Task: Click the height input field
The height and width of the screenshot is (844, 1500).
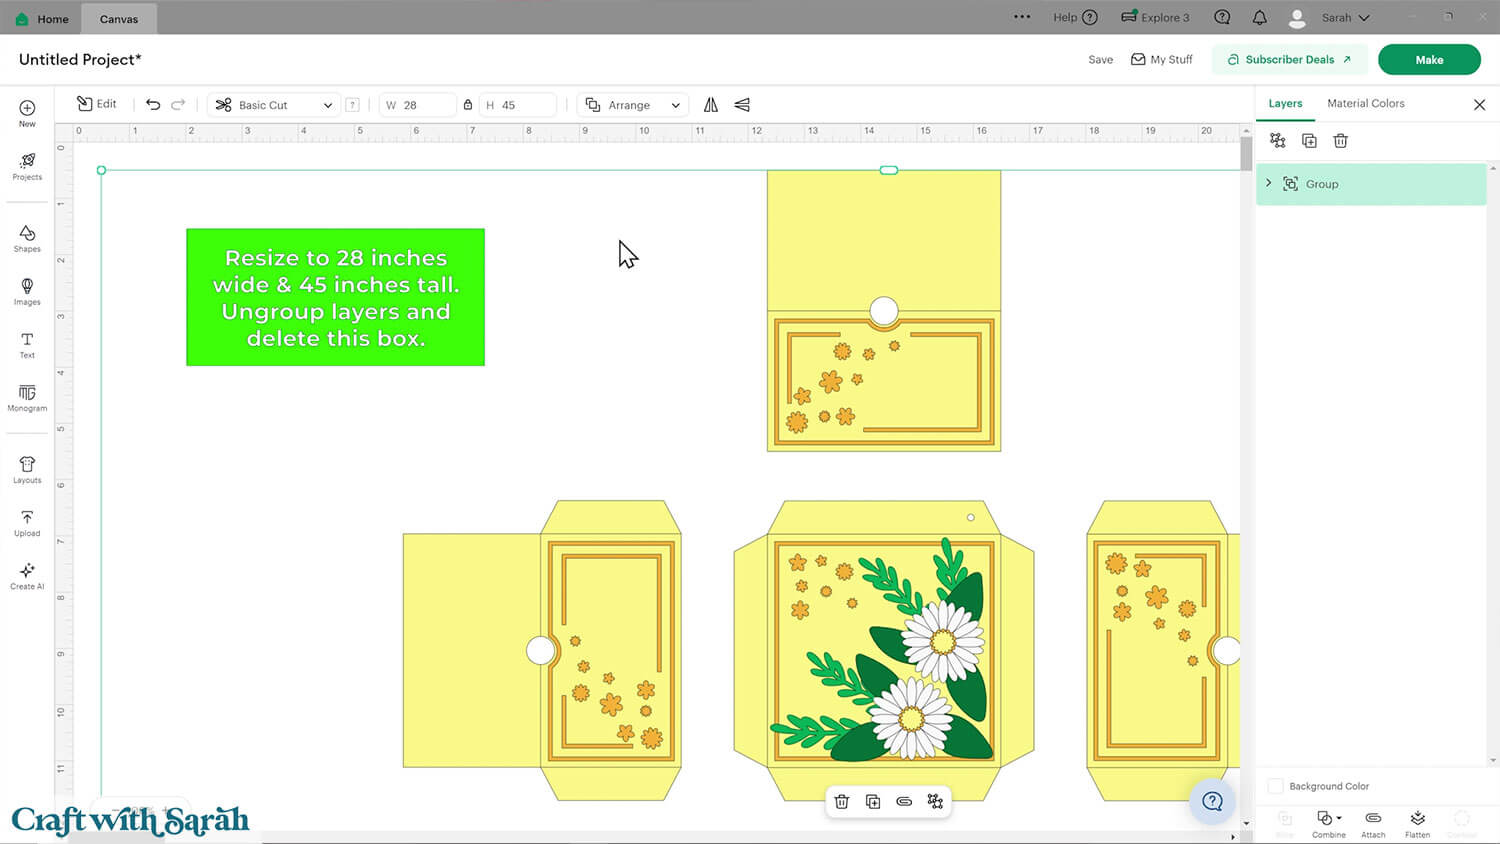Action: (x=518, y=105)
